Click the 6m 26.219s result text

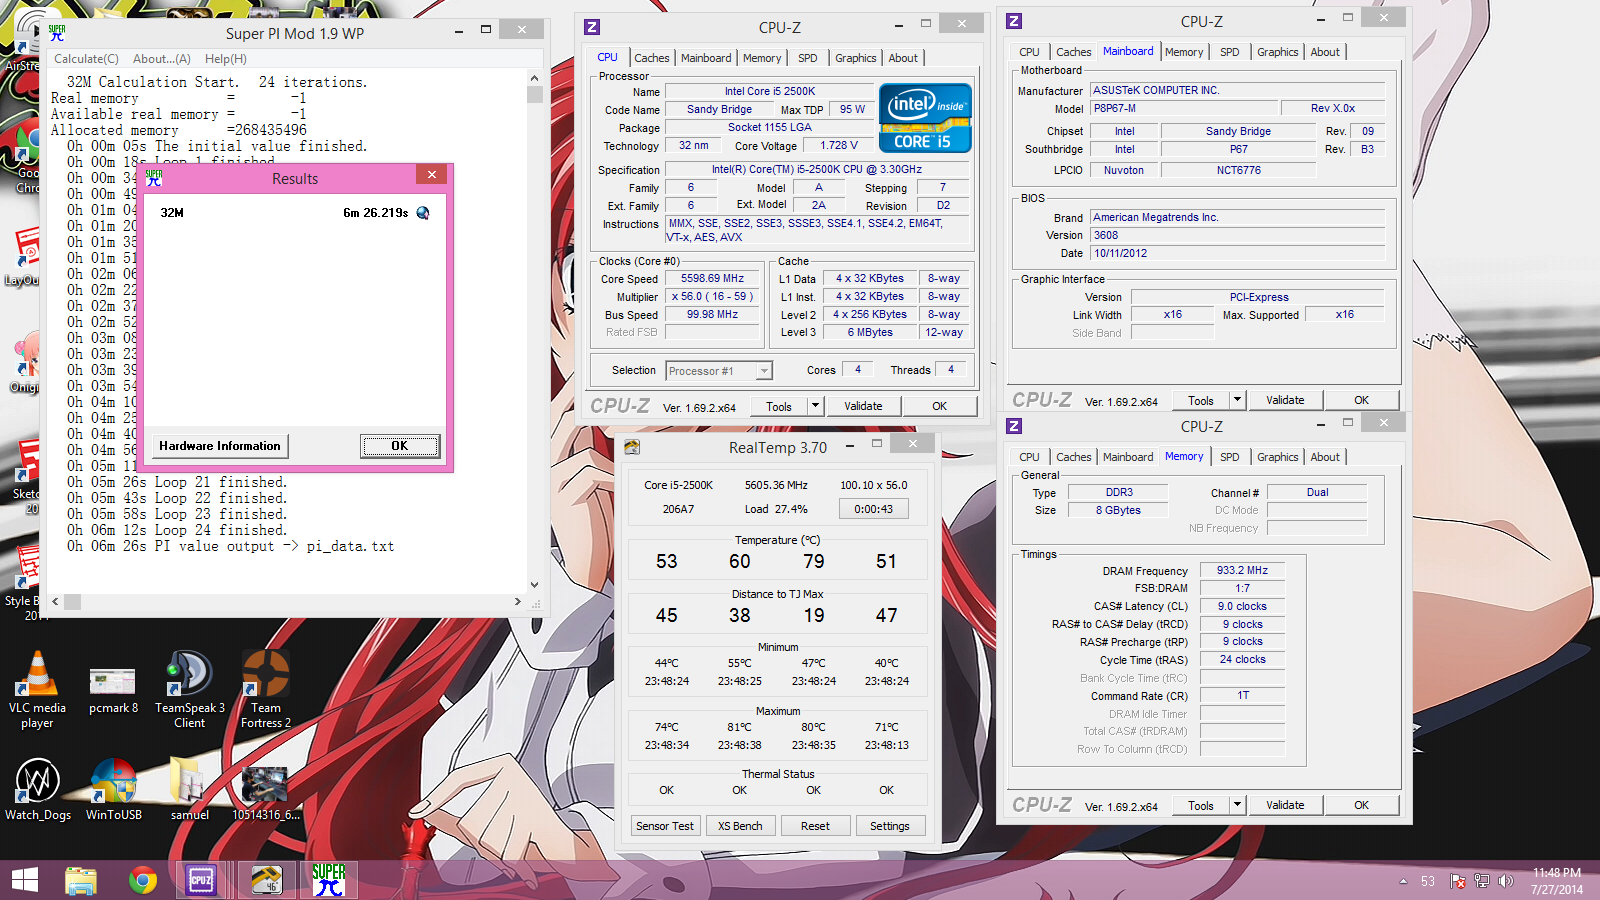tap(376, 213)
